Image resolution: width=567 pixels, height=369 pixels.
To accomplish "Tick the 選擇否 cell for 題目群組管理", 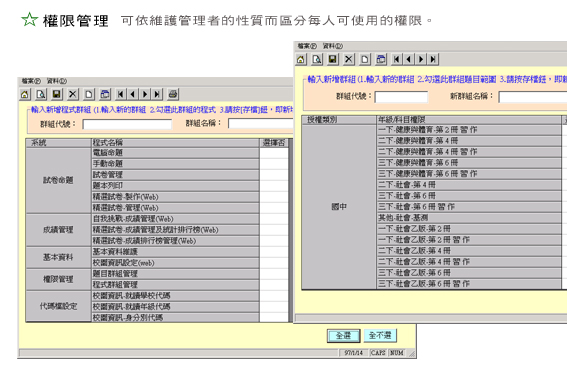I will [x=274, y=274].
